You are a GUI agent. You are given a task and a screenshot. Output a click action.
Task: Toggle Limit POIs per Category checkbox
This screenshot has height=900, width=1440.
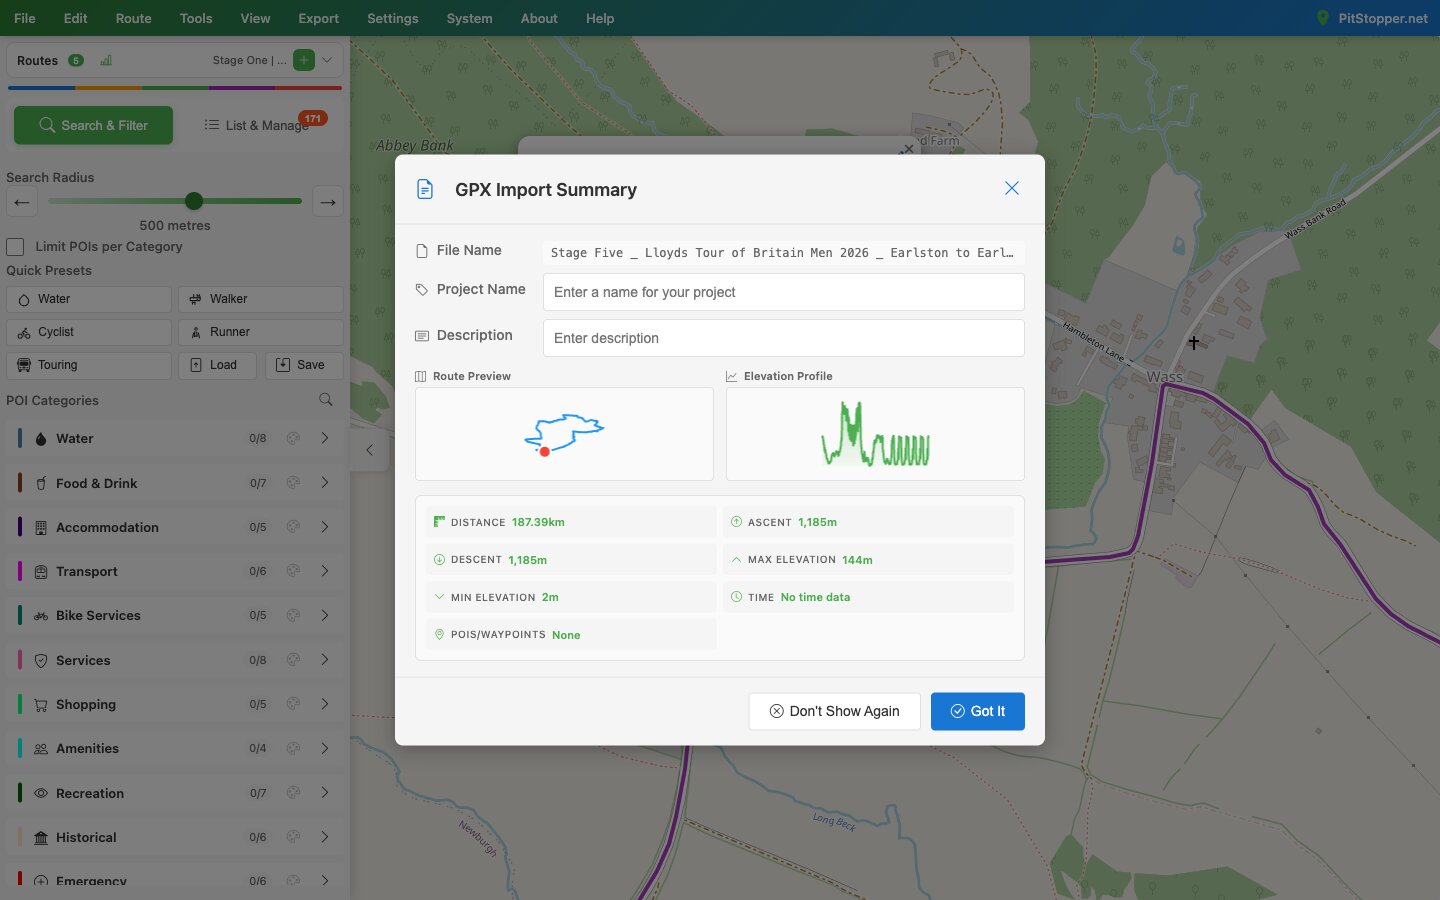pos(15,247)
